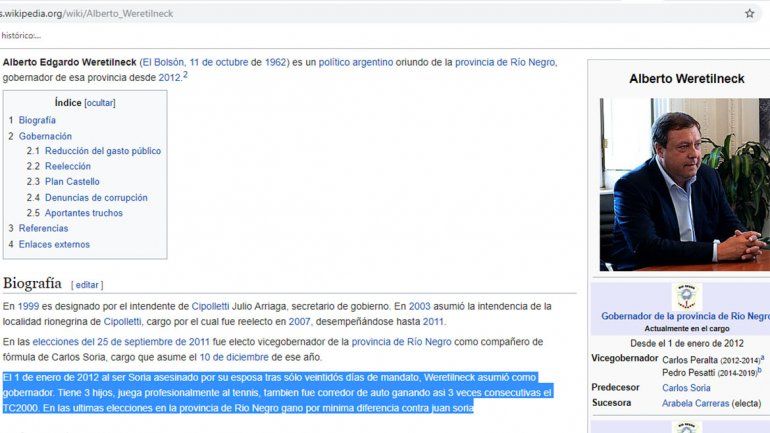Go to Referencias in the index
The image size is (770, 433).
point(43,229)
